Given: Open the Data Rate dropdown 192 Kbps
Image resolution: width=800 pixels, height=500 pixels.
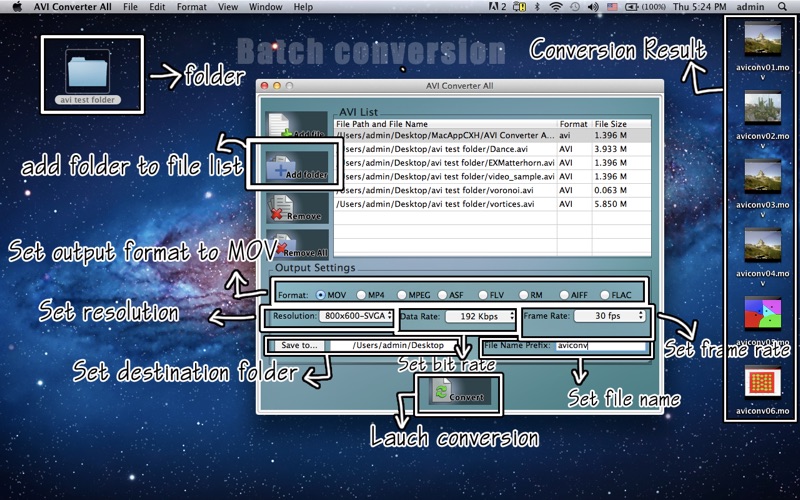Looking at the screenshot, I should point(480,316).
